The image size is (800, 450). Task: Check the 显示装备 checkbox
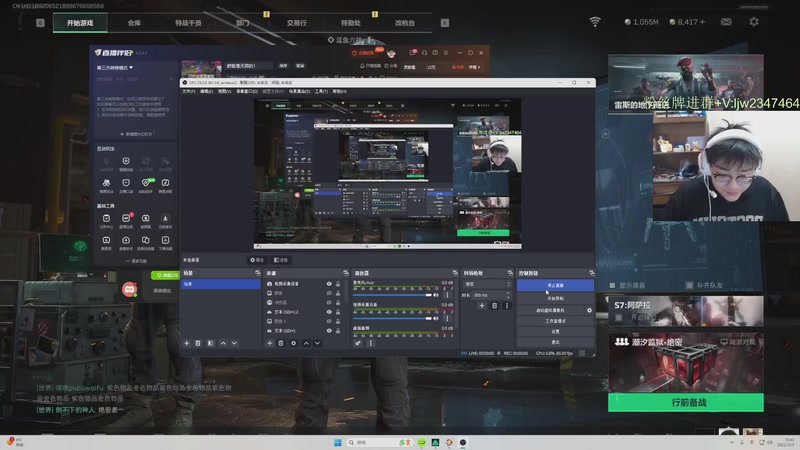coord(613,285)
